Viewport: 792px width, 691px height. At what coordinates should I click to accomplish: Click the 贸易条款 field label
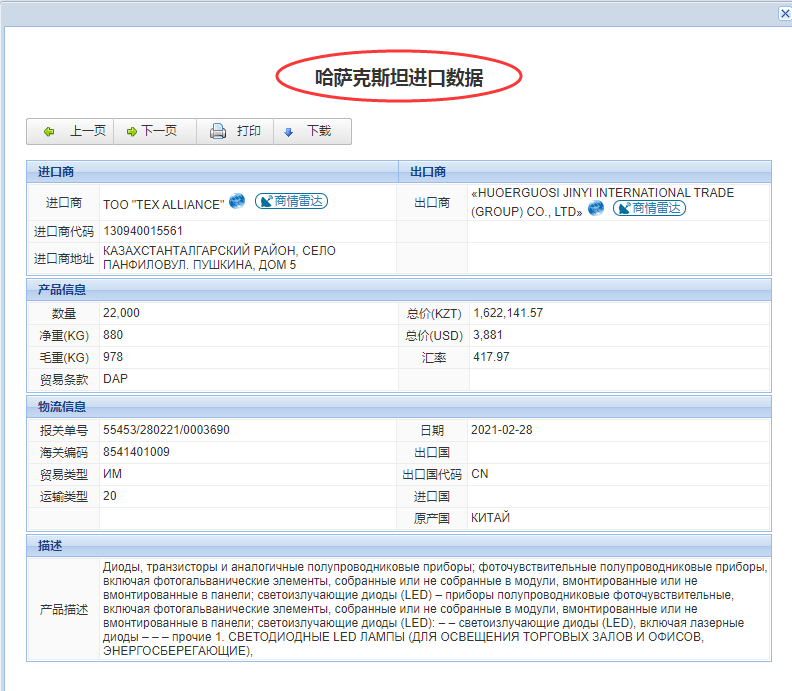[64, 380]
